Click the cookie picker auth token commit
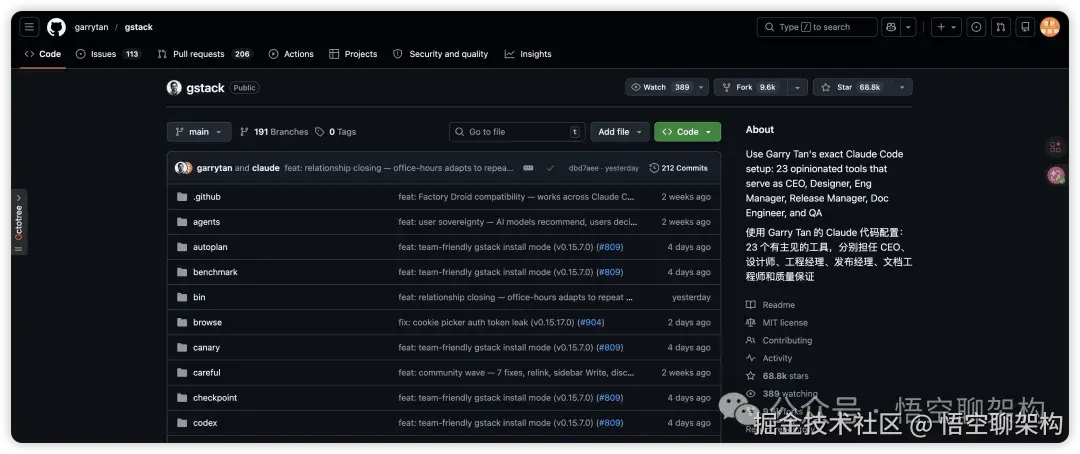 tap(486, 322)
